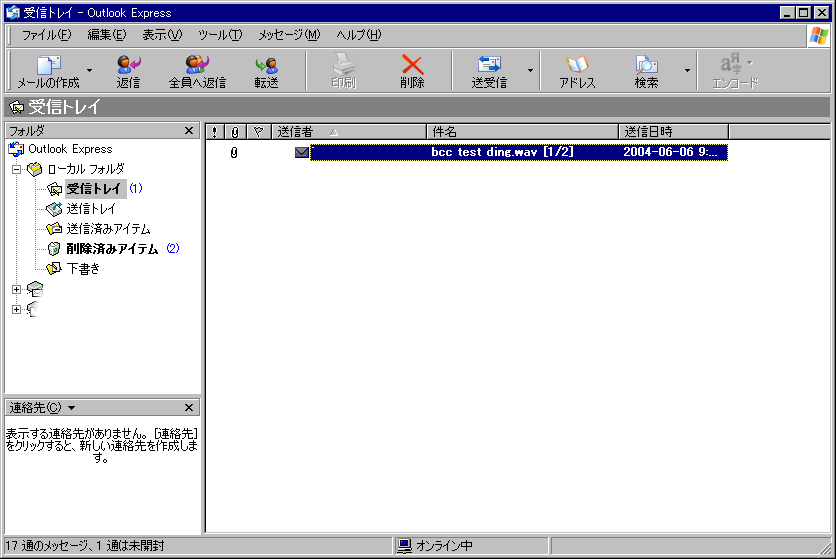Image resolution: width=836 pixels, height=559 pixels.
Task: Open the 編集(E) menu
Action: coord(107,35)
